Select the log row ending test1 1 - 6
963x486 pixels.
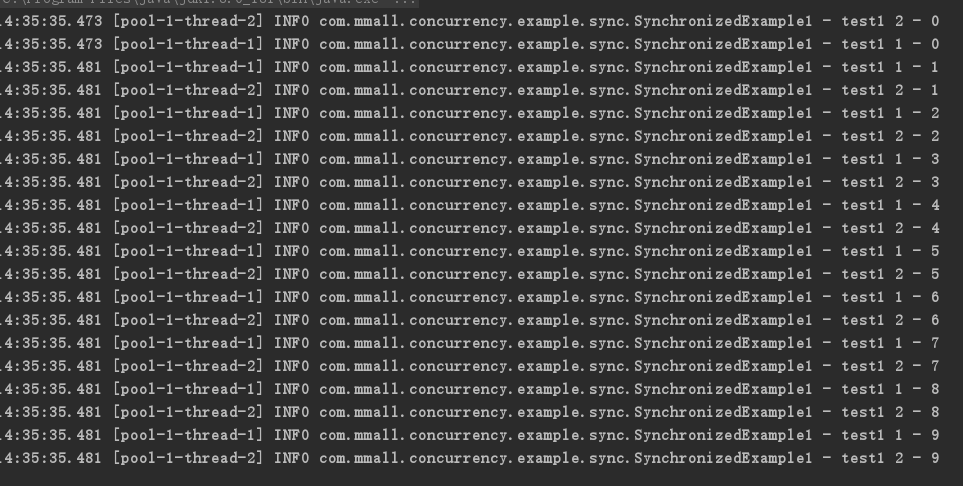pyautogui.click(x=470, y=297)
